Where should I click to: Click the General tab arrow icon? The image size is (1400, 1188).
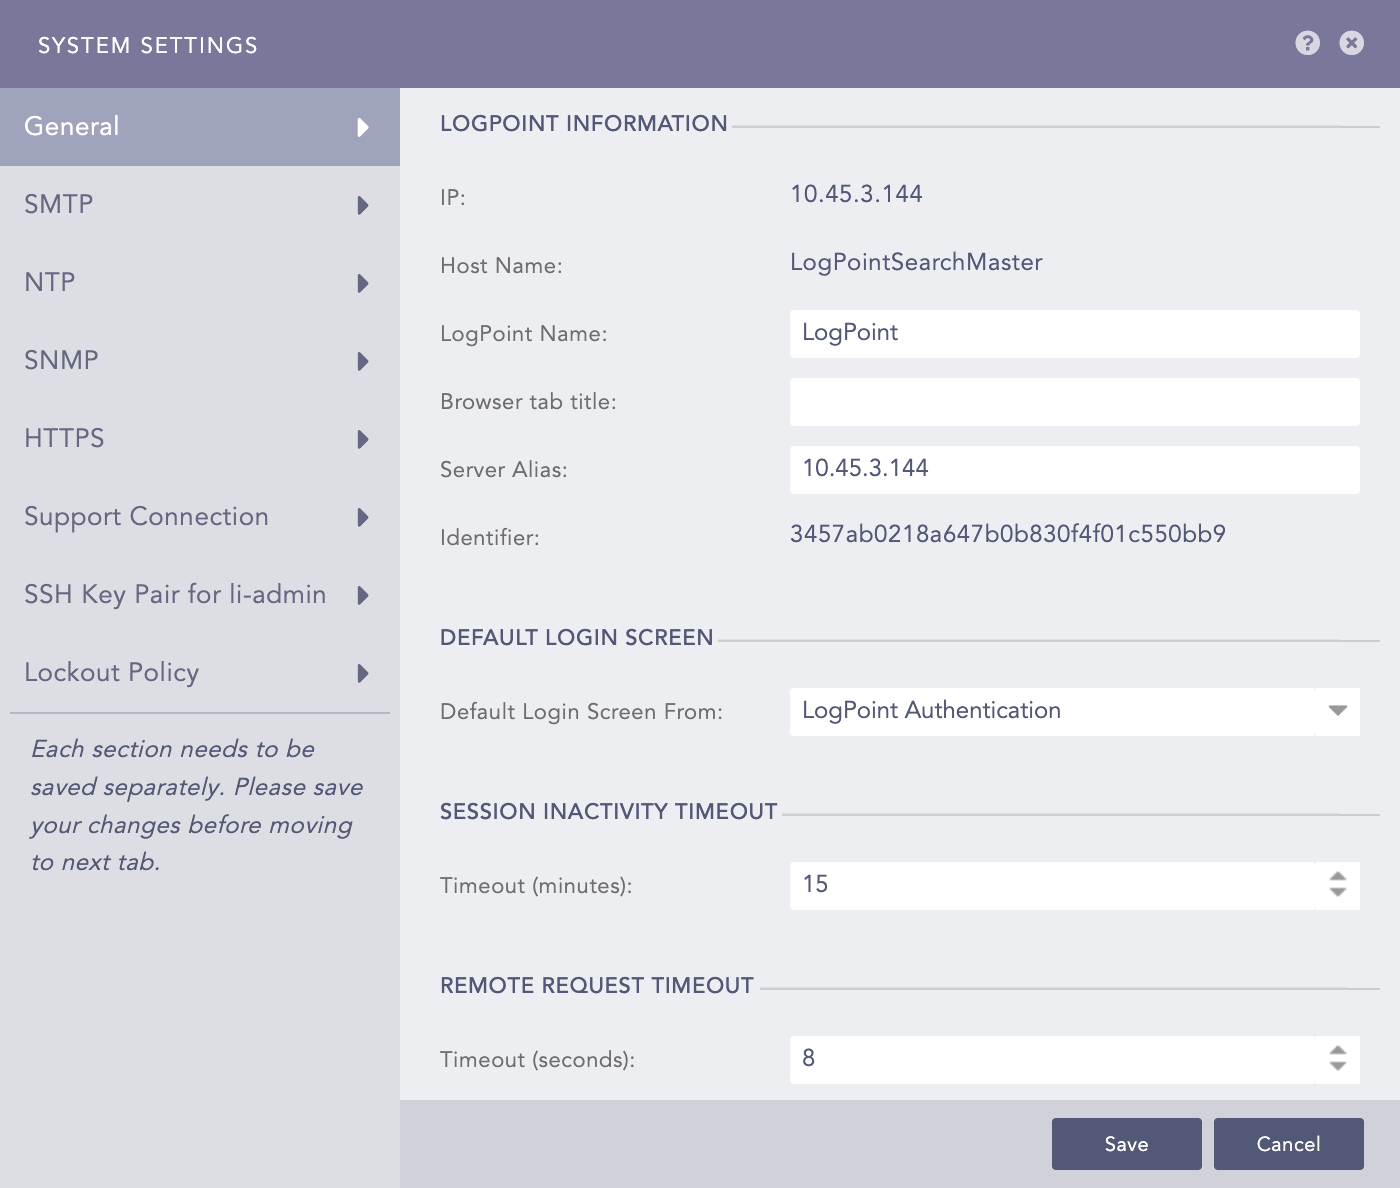coord(363,127)
